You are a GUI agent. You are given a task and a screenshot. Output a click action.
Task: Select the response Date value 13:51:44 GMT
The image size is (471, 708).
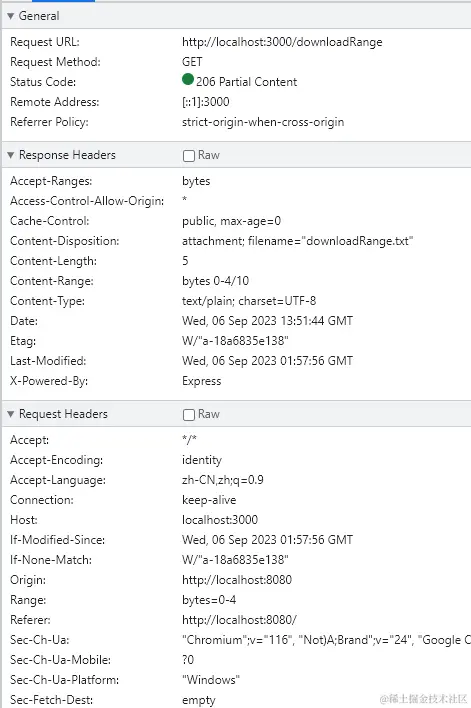coord(267,321)
